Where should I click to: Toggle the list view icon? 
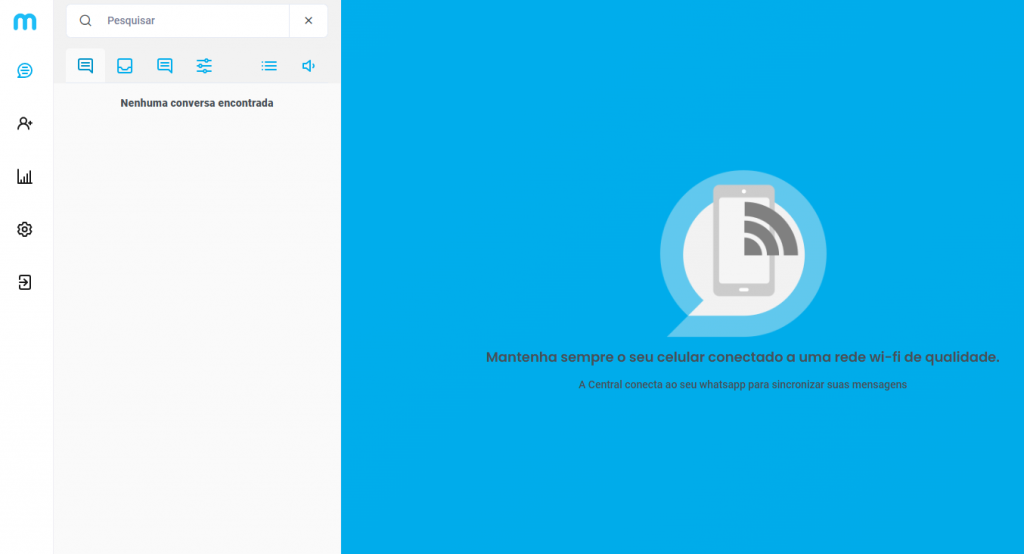click(269, 66)
